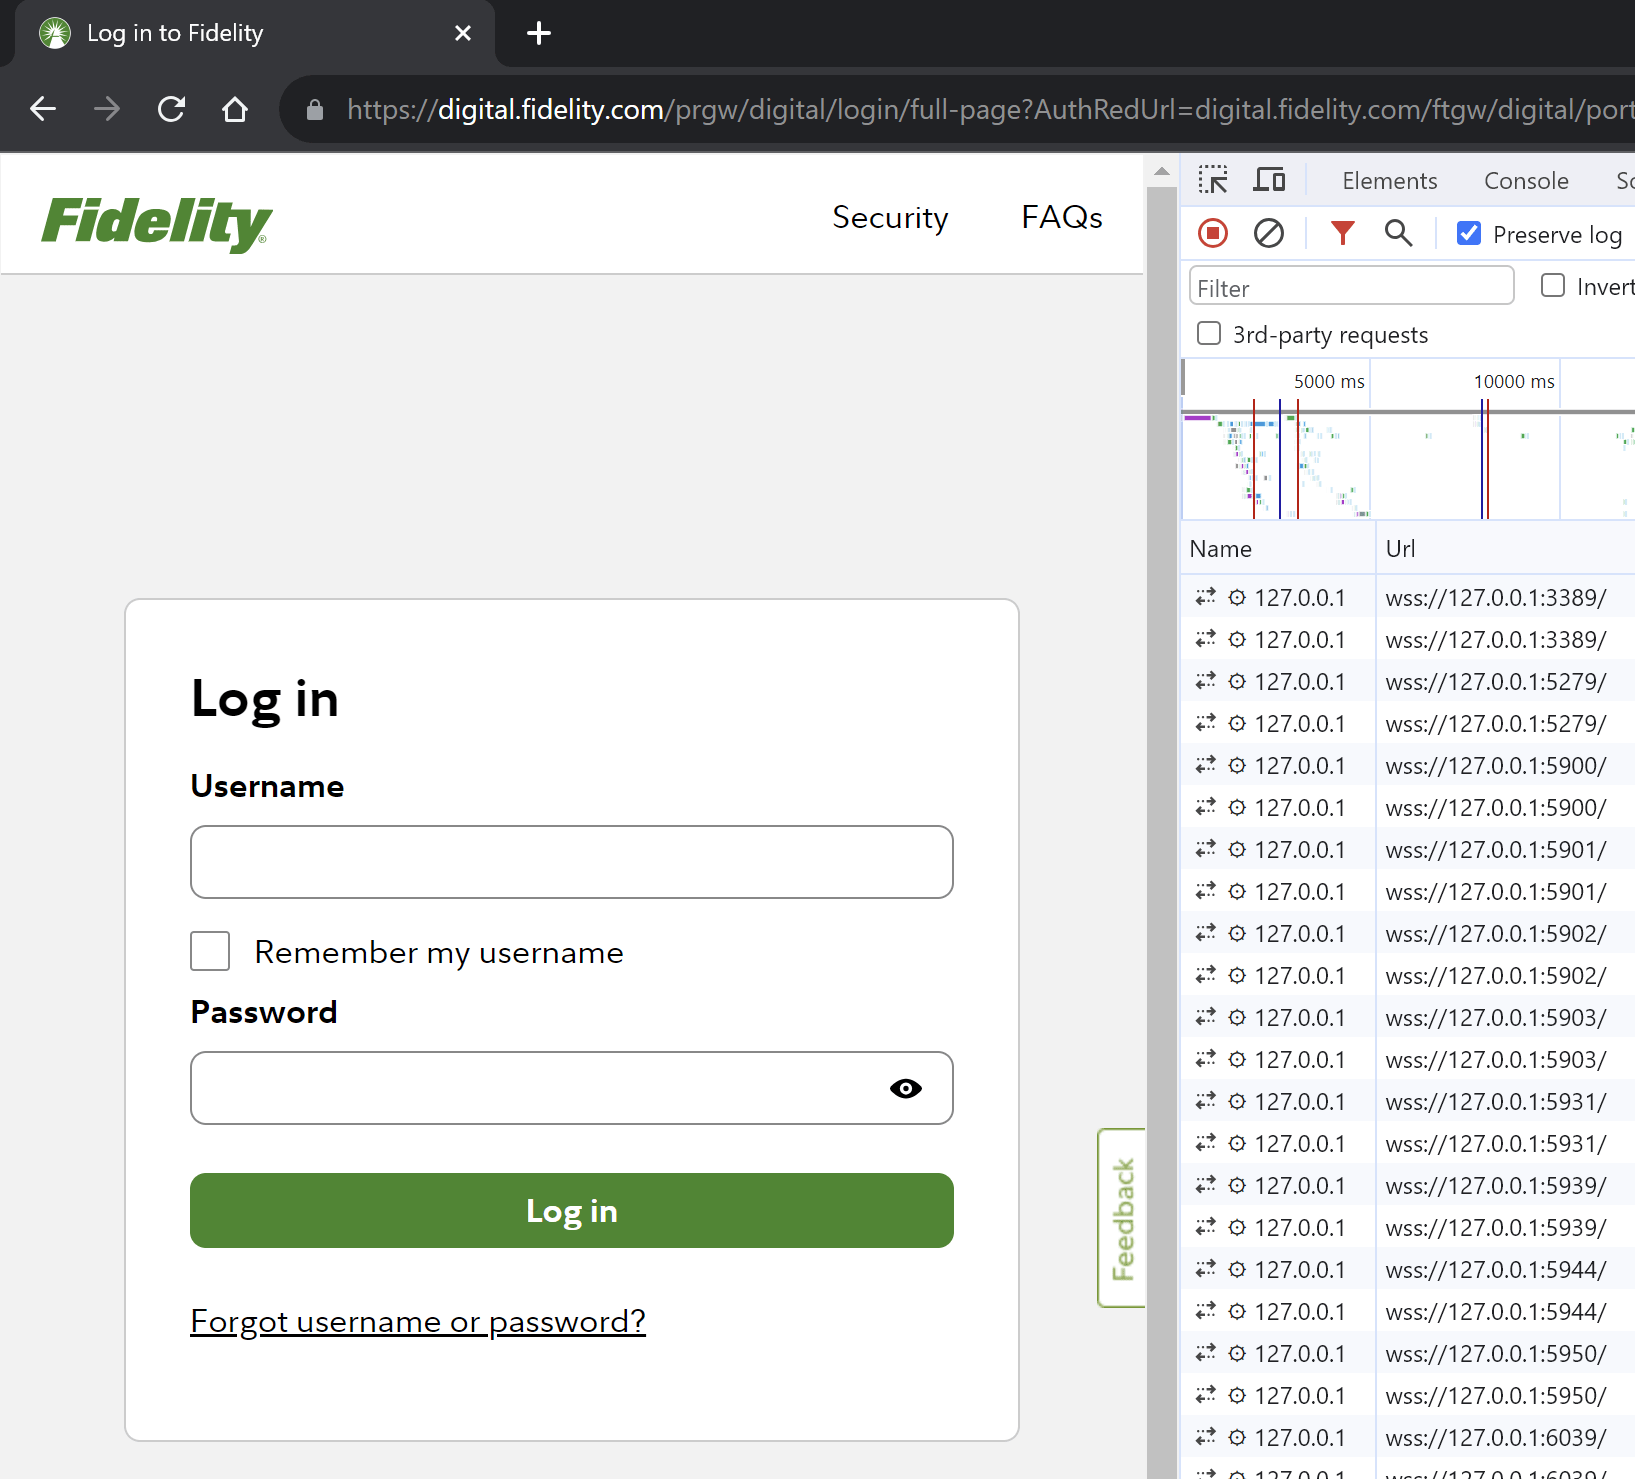The image size is (1635, 1479).
Task: Open Forgot username or password link
Action: pyautogui.click(x=418, y=1322)
